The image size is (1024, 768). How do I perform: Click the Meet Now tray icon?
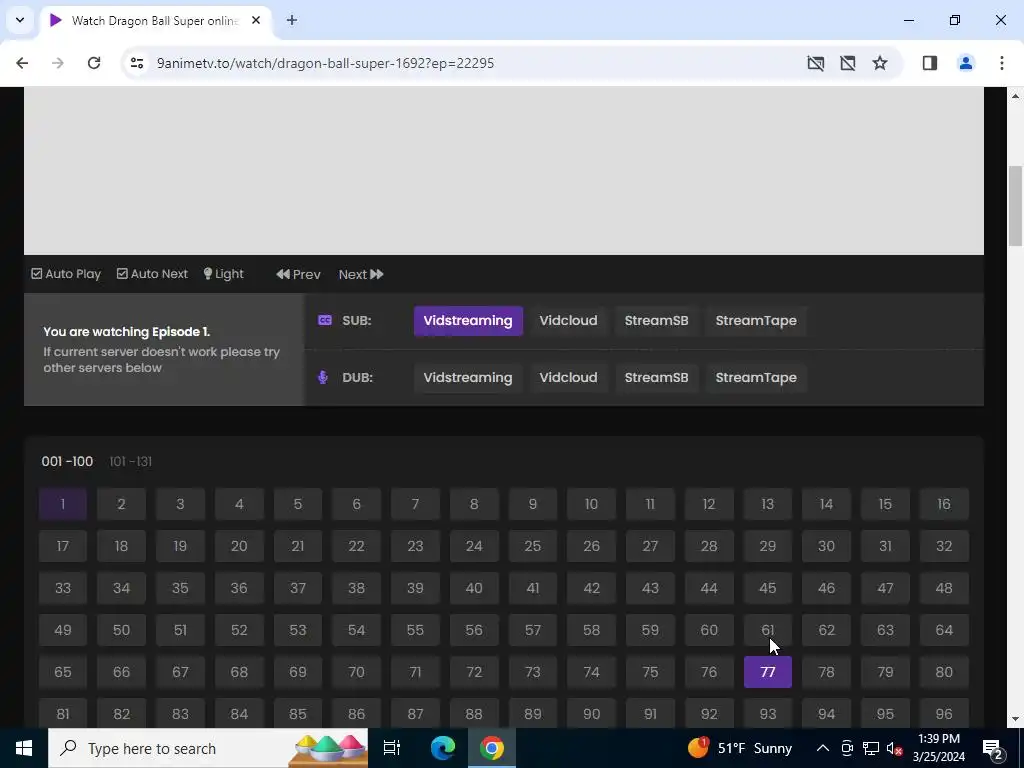click(x=847, y=748)
